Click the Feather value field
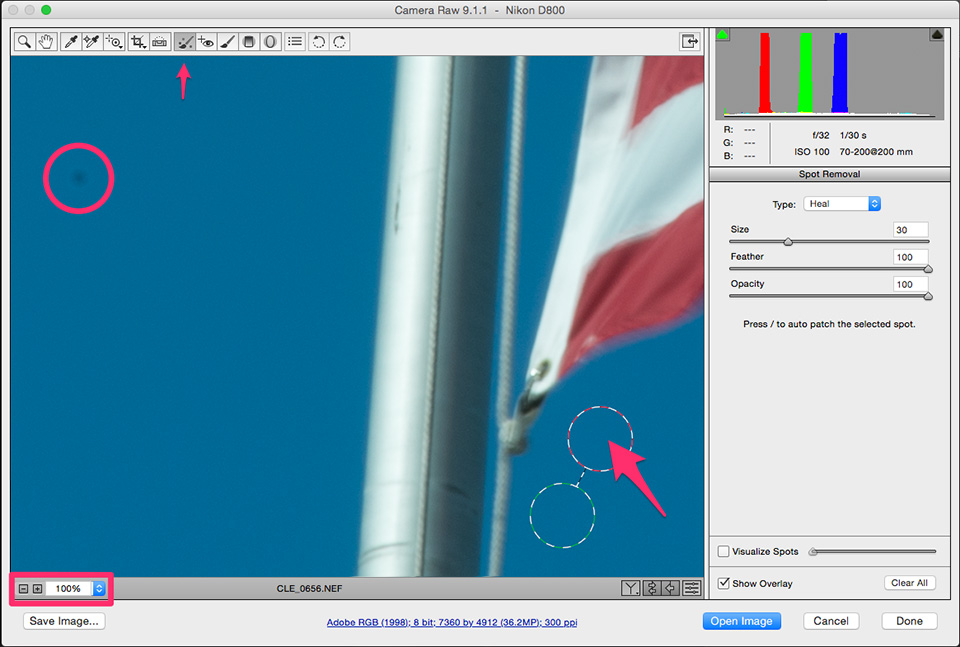 point(910,257)
